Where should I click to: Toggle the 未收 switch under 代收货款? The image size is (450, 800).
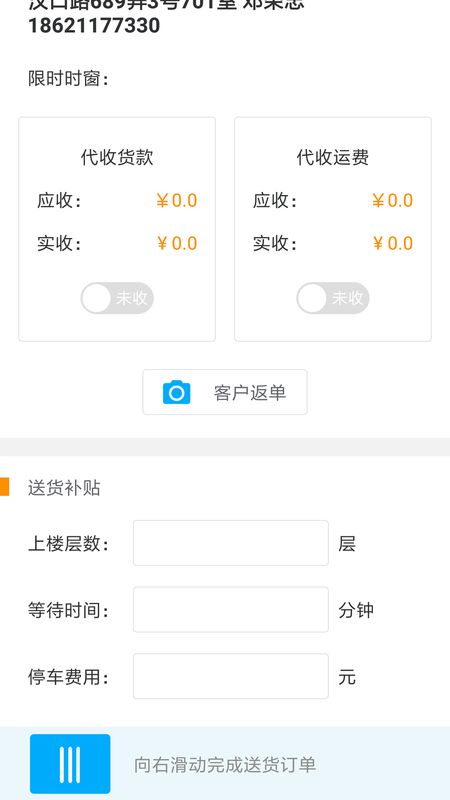[117, 298]
